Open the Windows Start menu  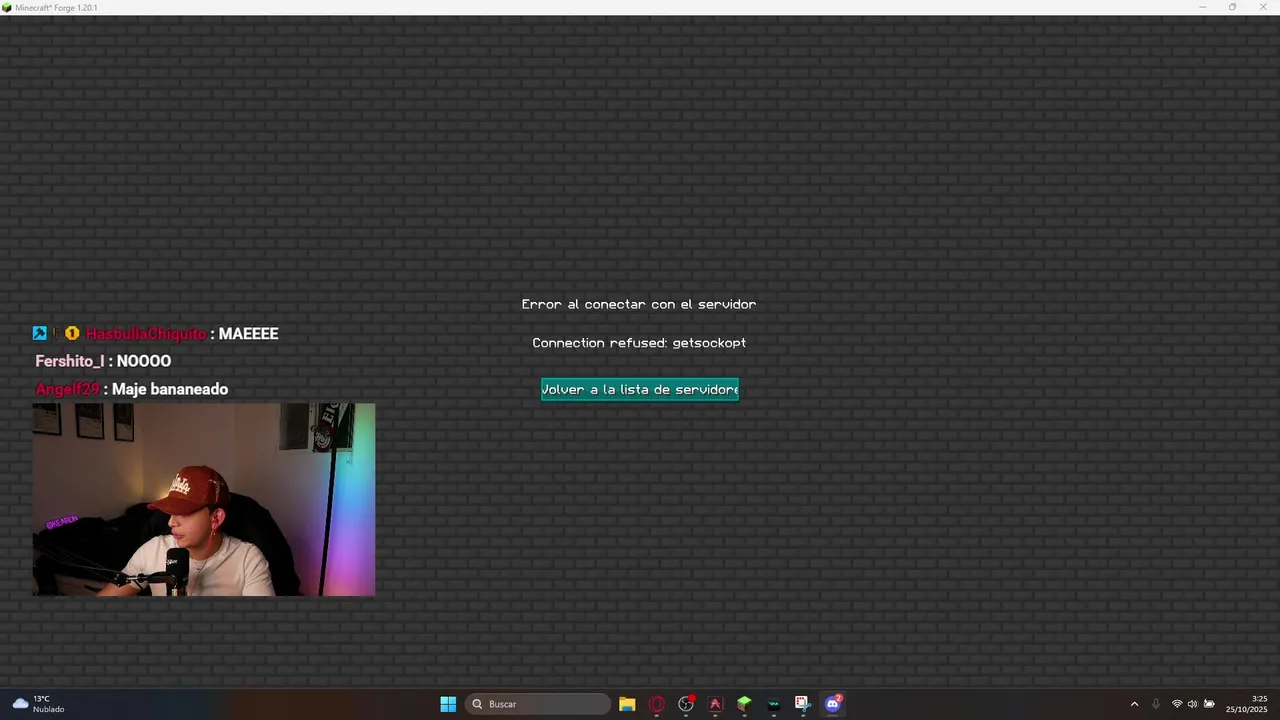tap(448, 704)
